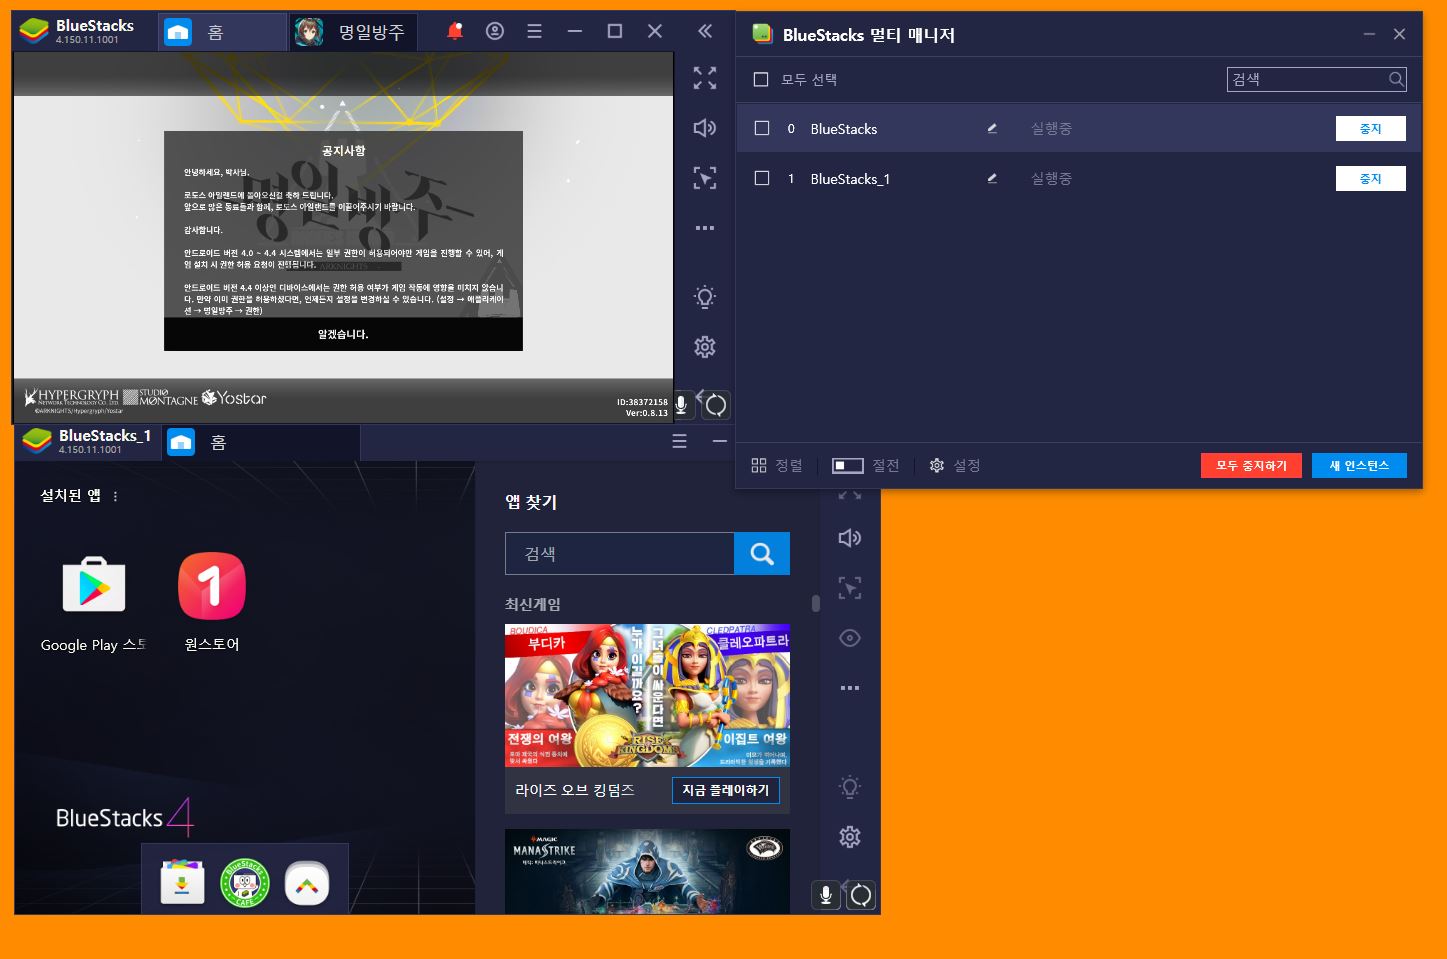Click microphone icon in BlueStacks_1 window

tap(826, 895)
